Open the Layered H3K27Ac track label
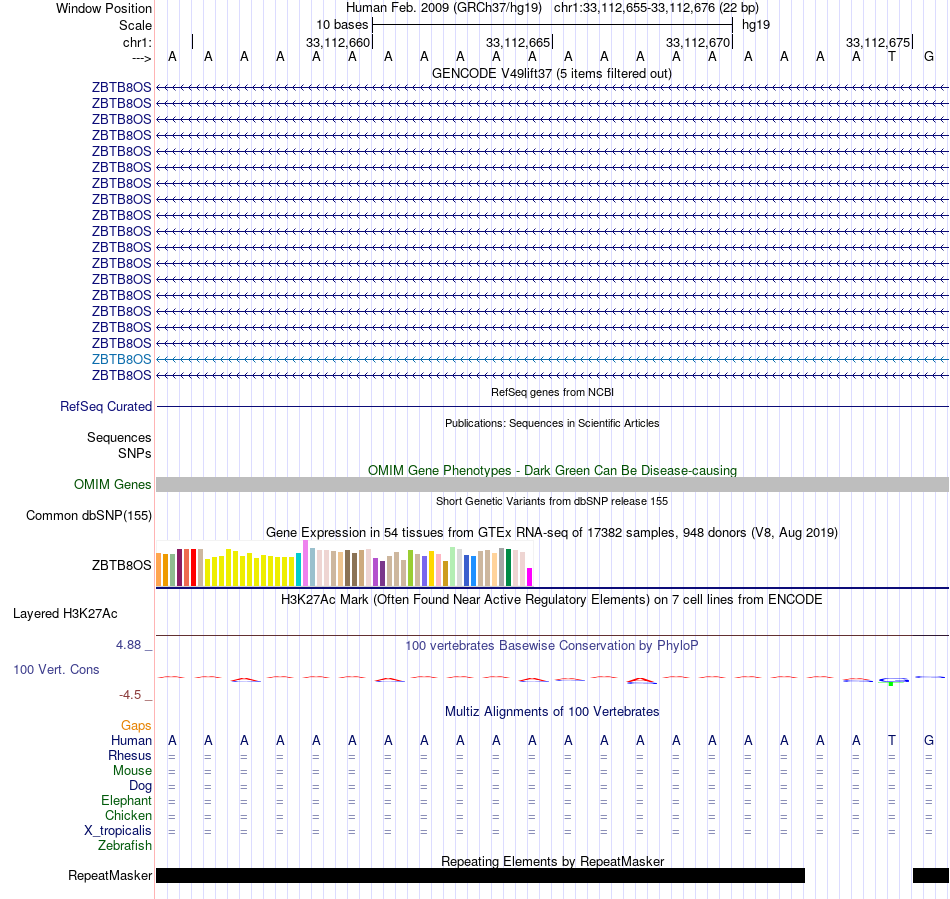950x899 pixels. pos(65,614)
